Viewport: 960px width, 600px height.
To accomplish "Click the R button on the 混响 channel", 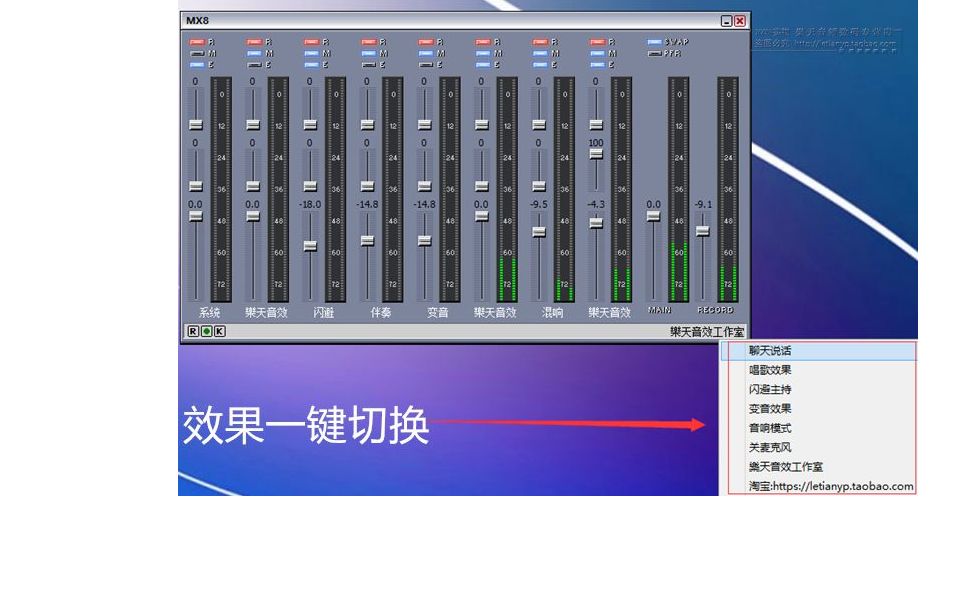I will pos(539,41).
